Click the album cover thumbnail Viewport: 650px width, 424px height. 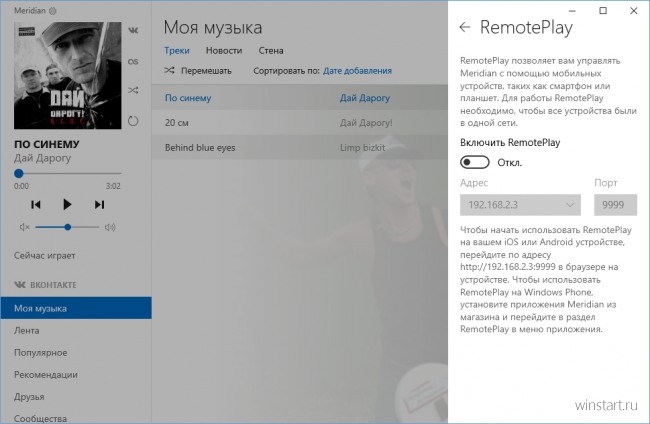(x=68, y=75)
